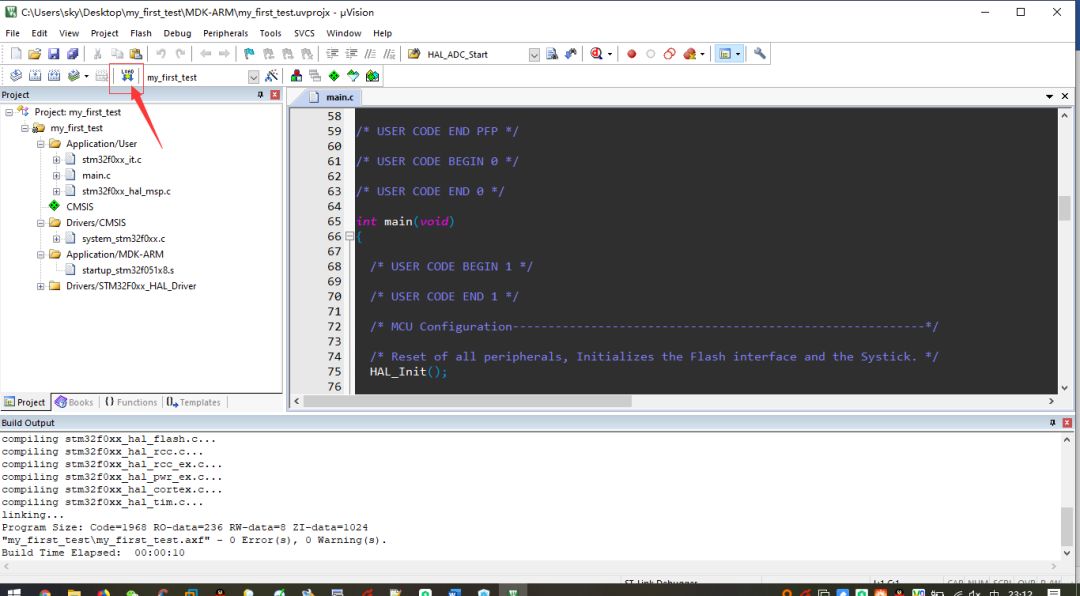Switch to the Functions tab
The height and width of the screenshot is (596, 1080).
(x=131, y=402)
